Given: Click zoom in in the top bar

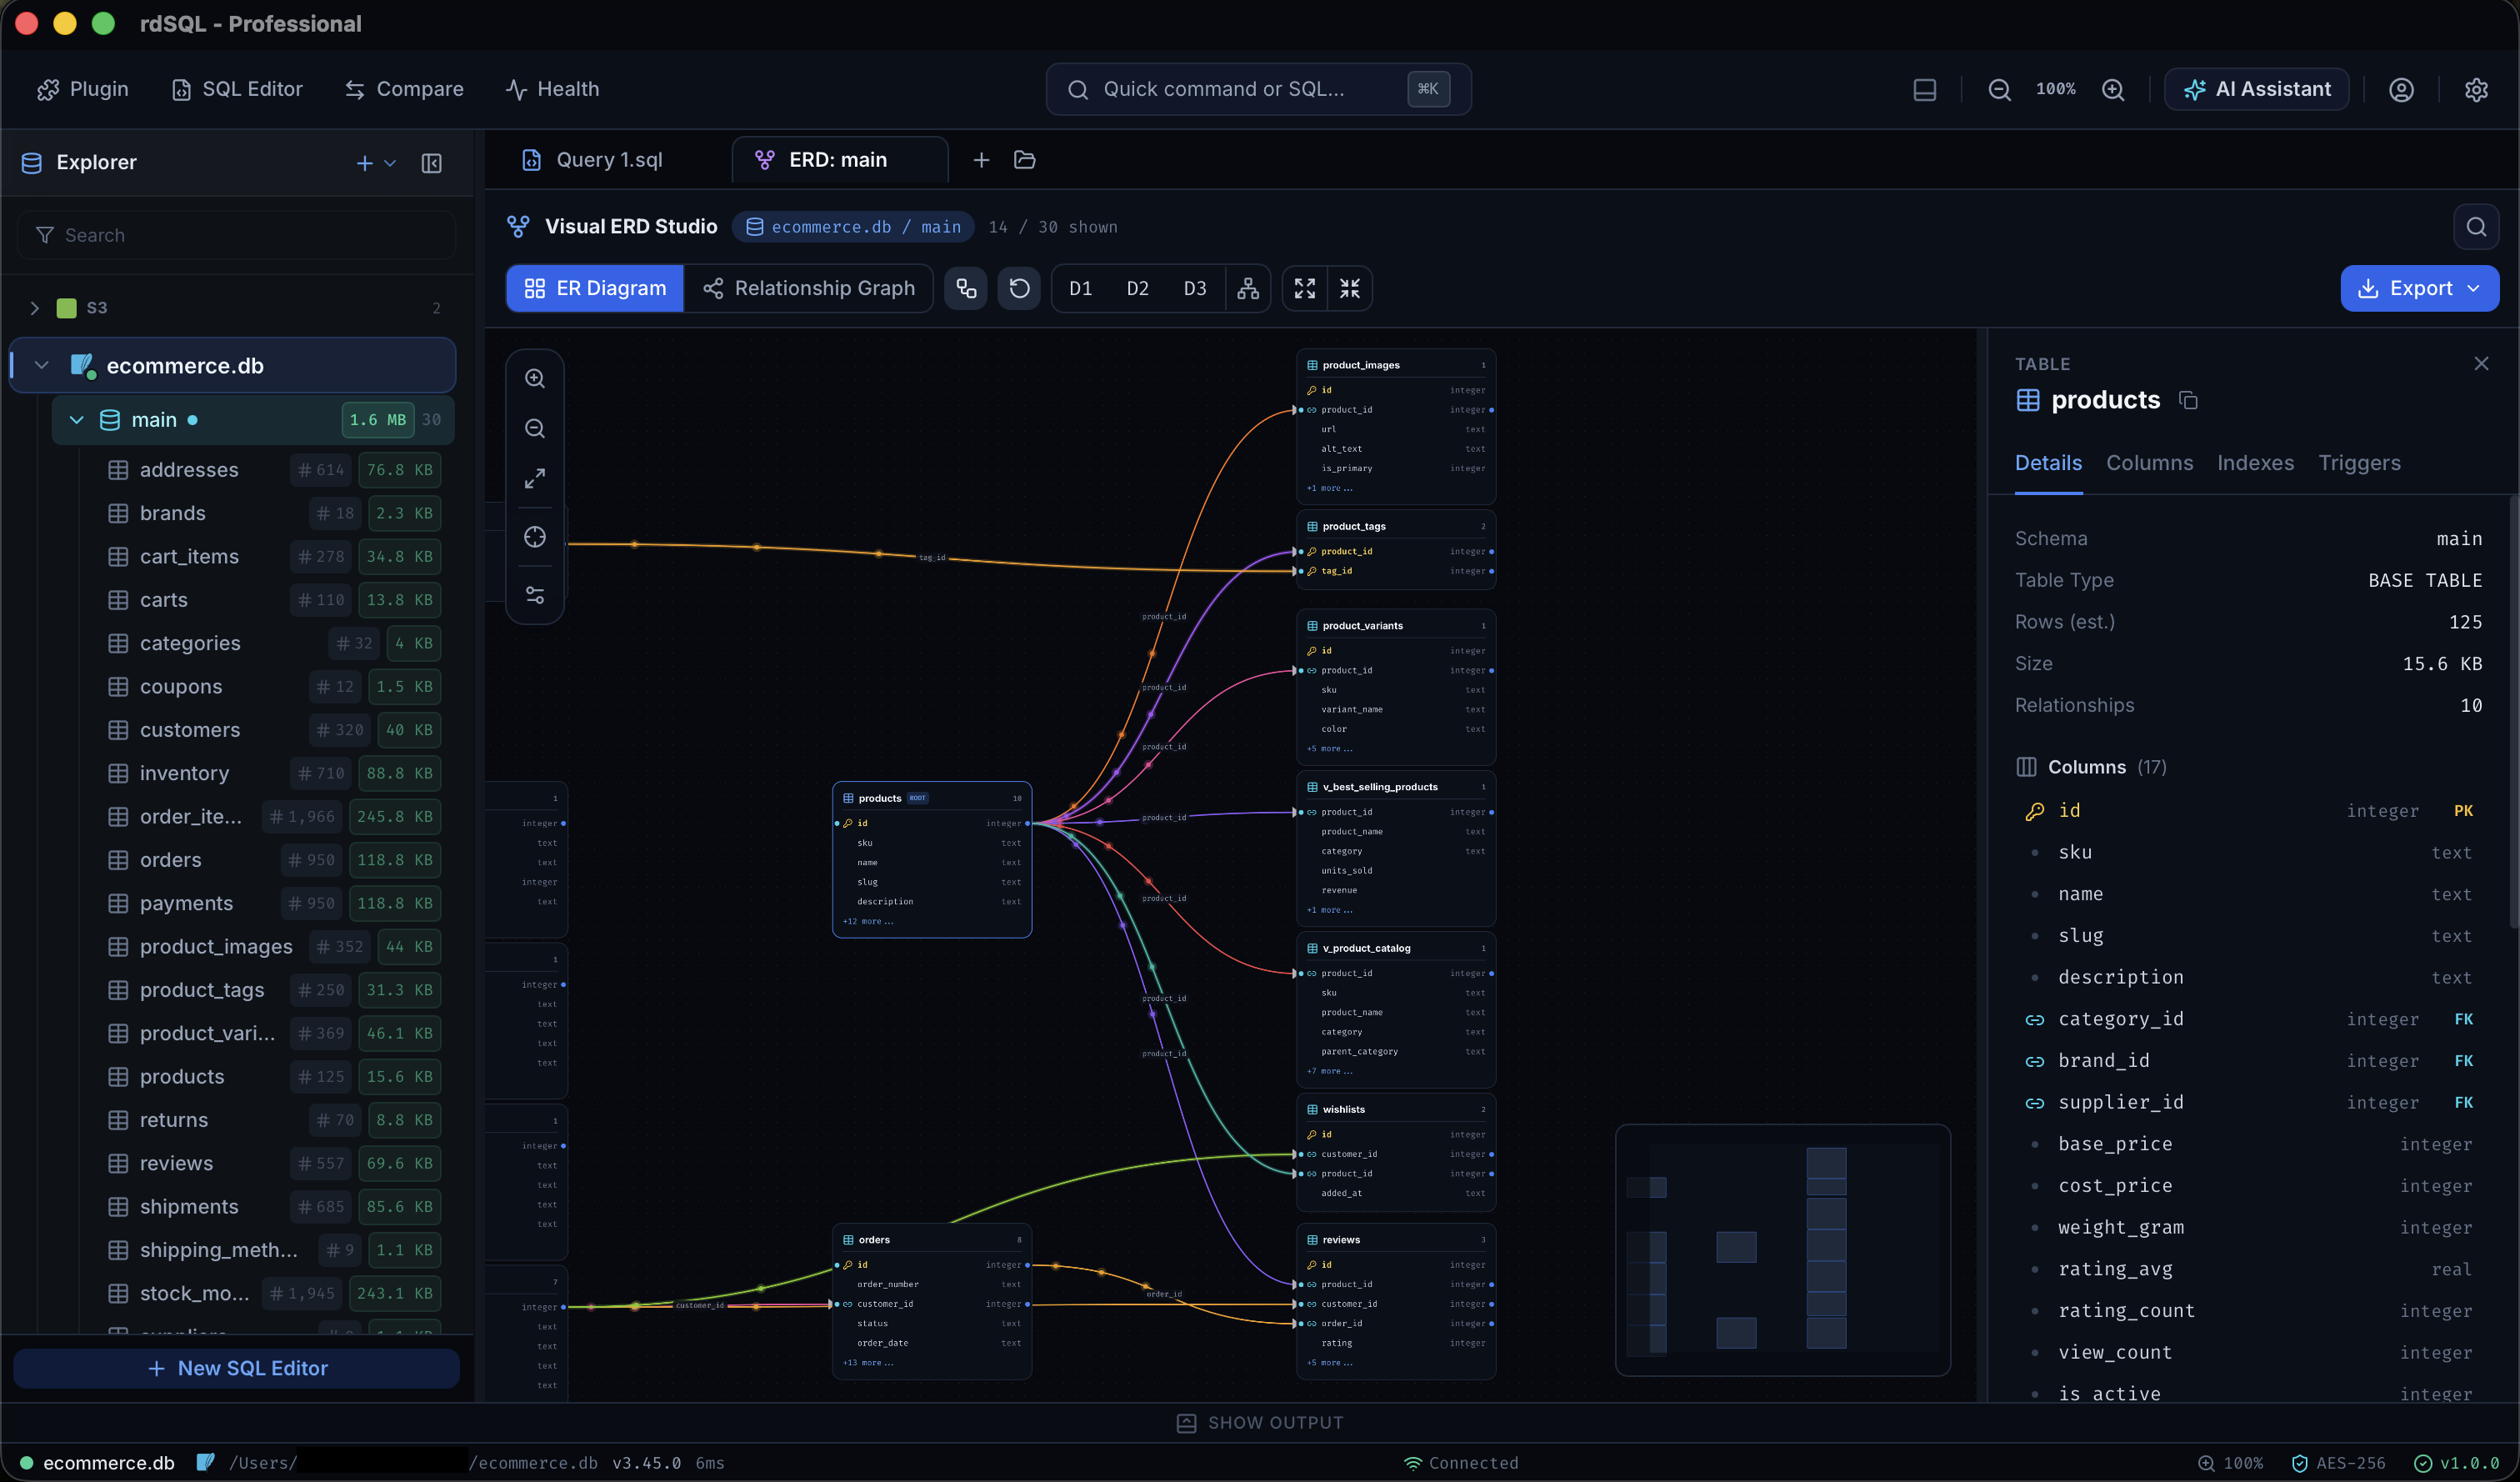Looking at the screenshot, I should 2113,89.
